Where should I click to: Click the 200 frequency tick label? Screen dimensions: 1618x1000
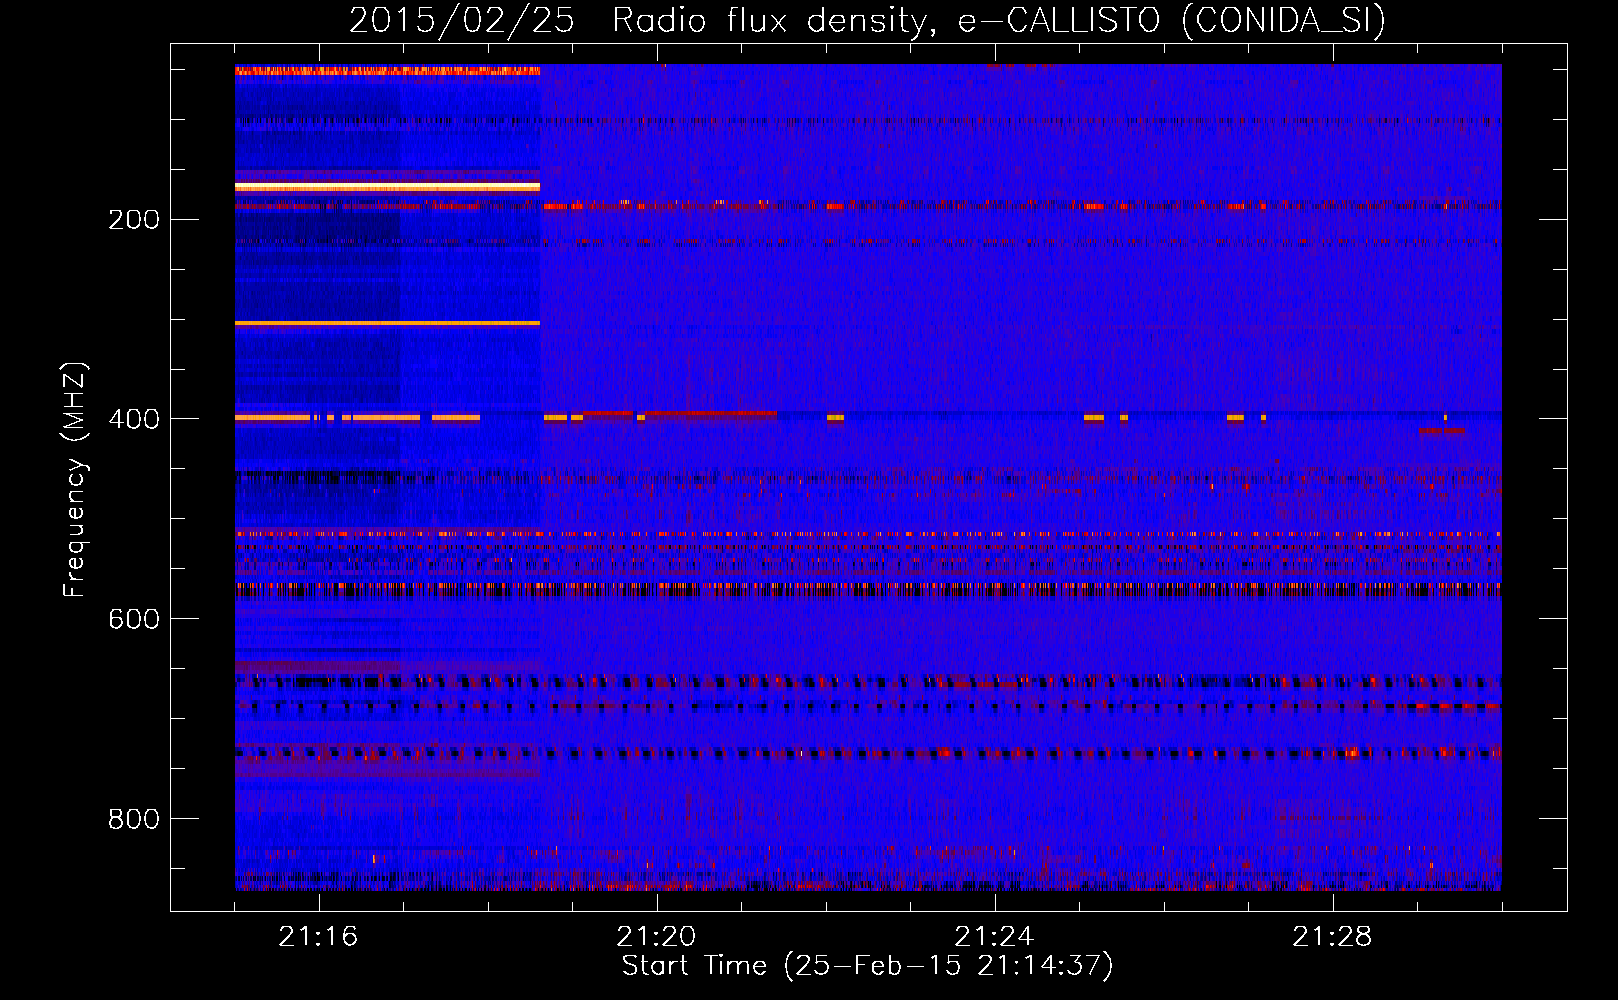[x=134, y=219]
